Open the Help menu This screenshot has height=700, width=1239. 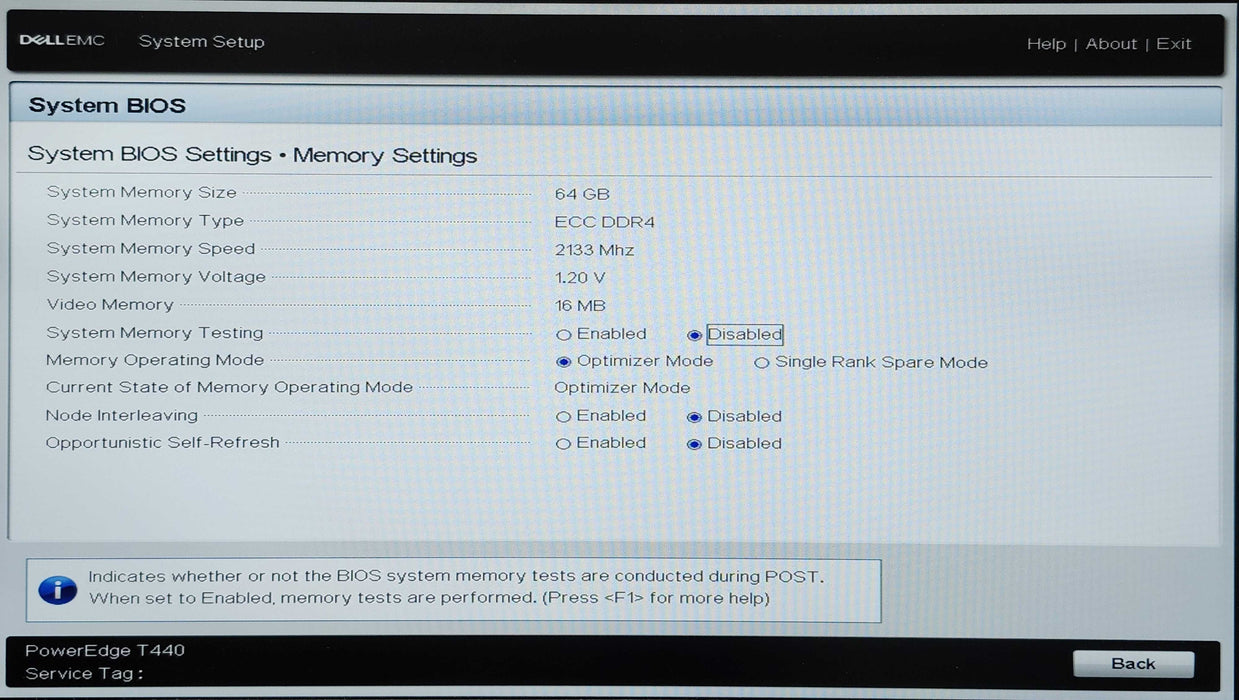point(1046,44)
